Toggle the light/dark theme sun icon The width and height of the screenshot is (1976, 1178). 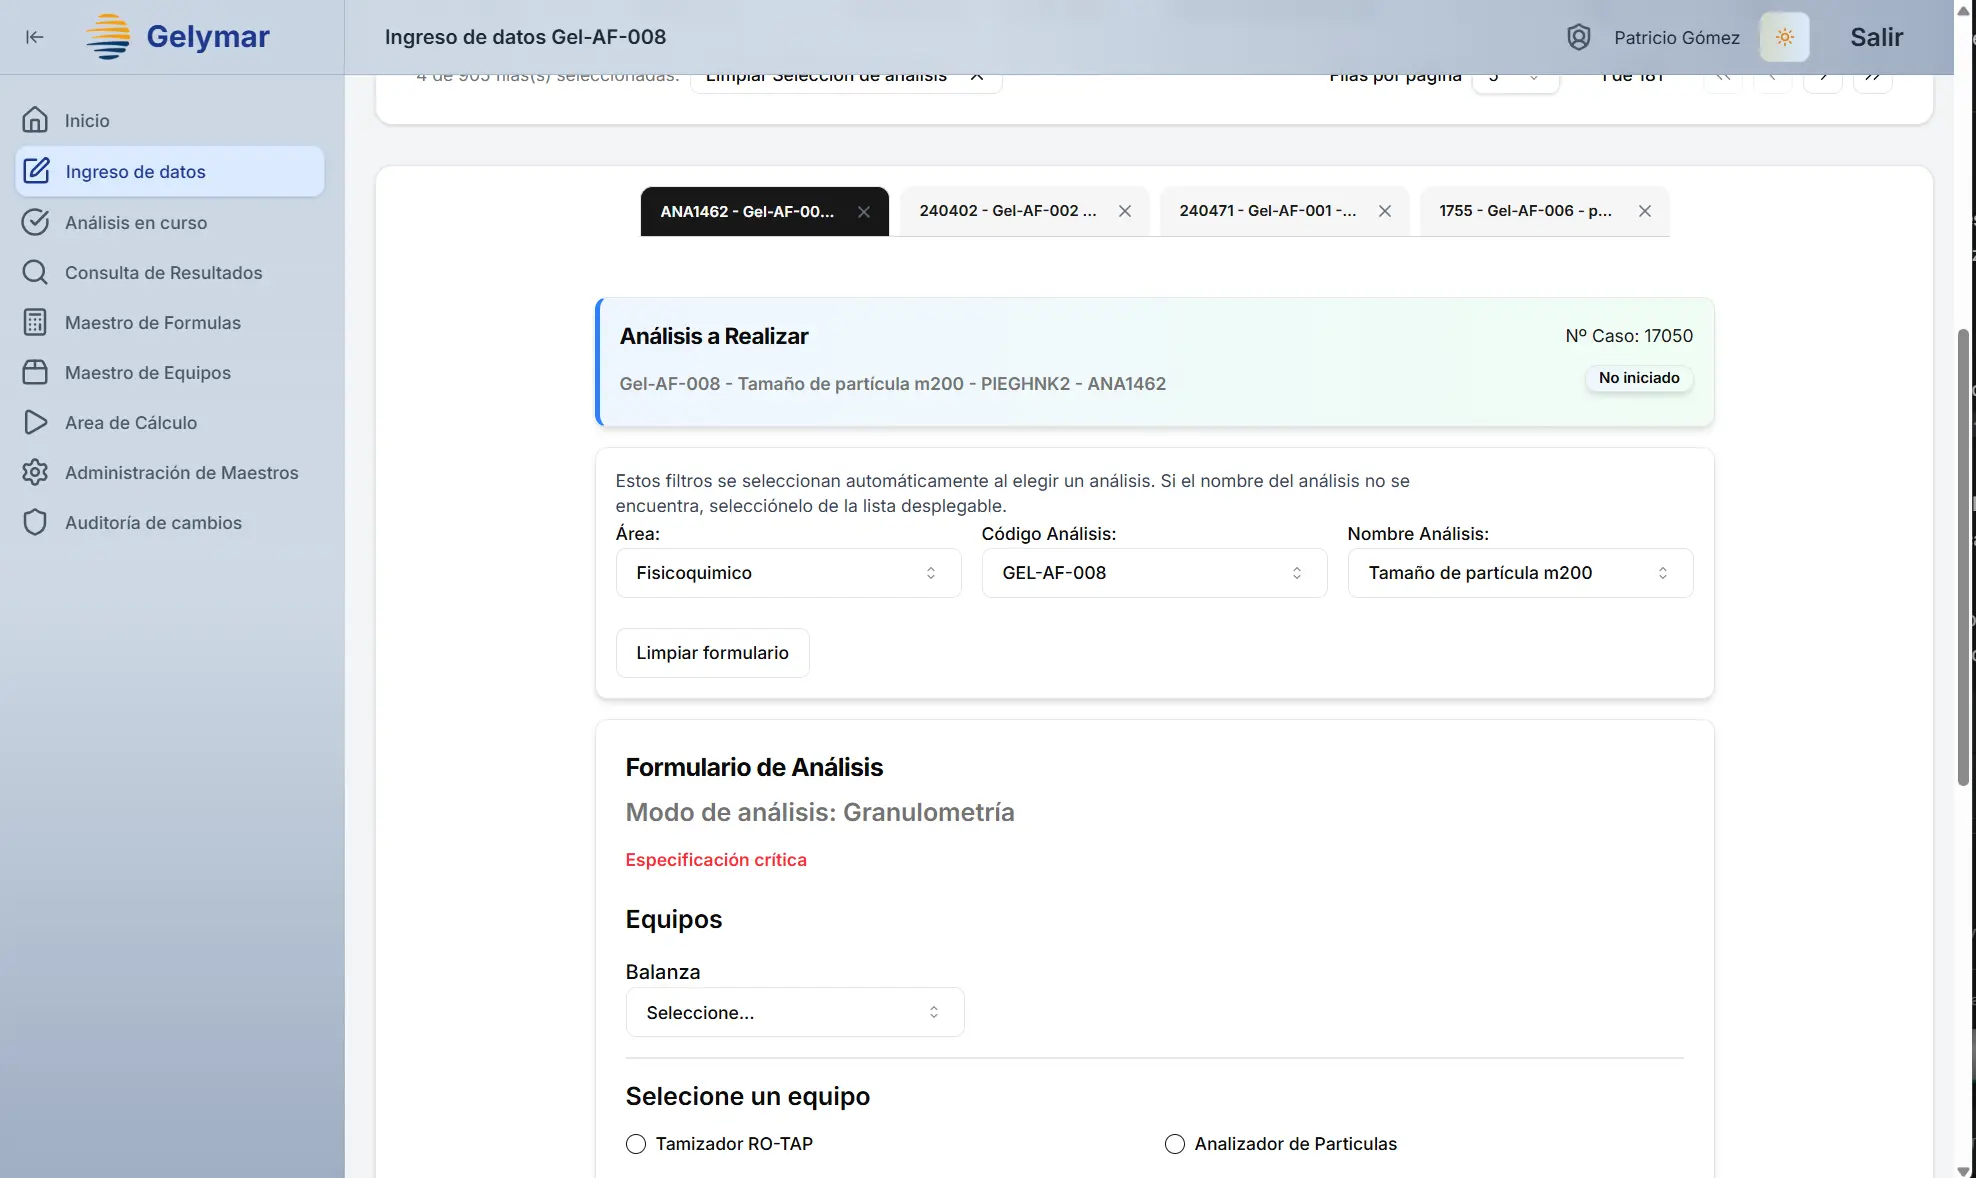point(1784,37)
